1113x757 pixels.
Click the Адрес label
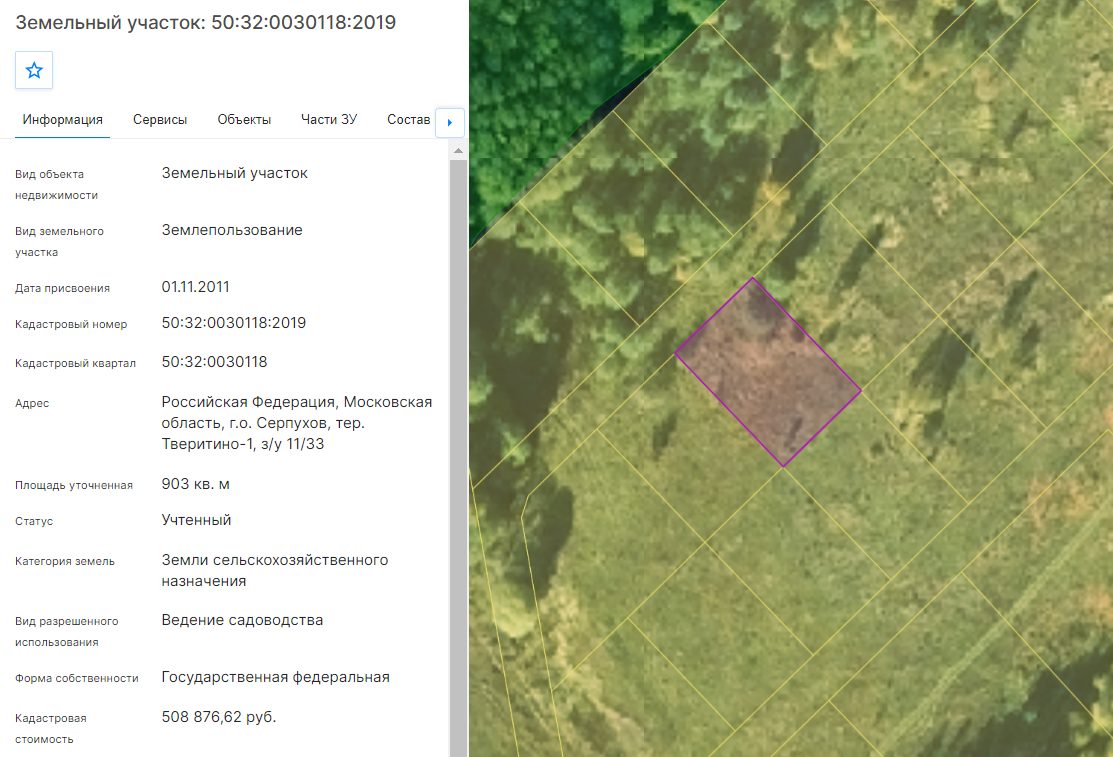pos(32,403)
